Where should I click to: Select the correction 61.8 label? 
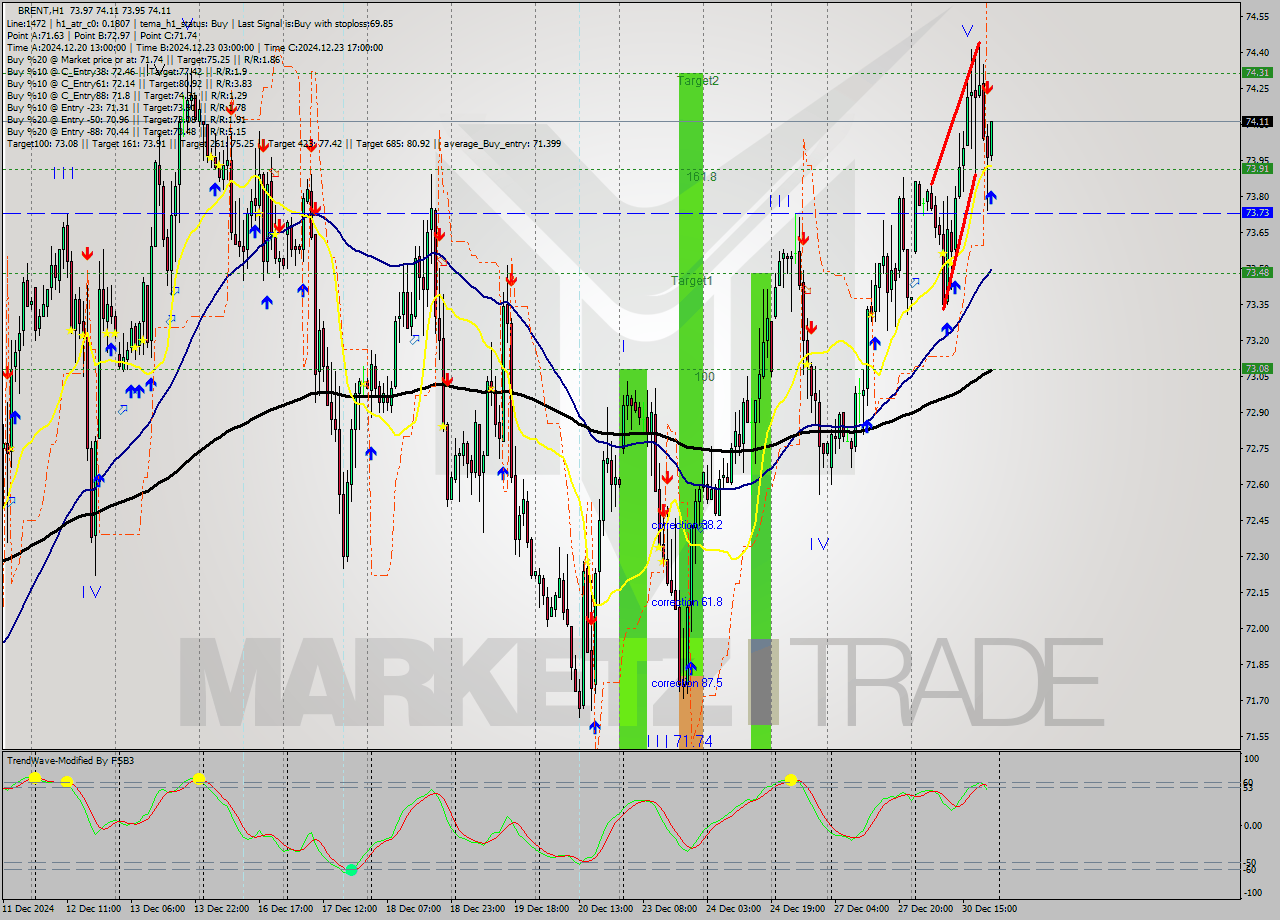coord(686,603)
